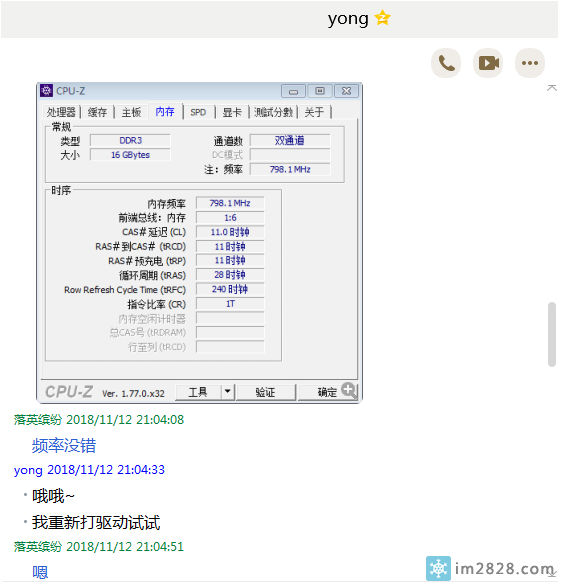Expand the 工具 dropdown arrow
Screen dimensions: 561x586
[x=227, y=392]
